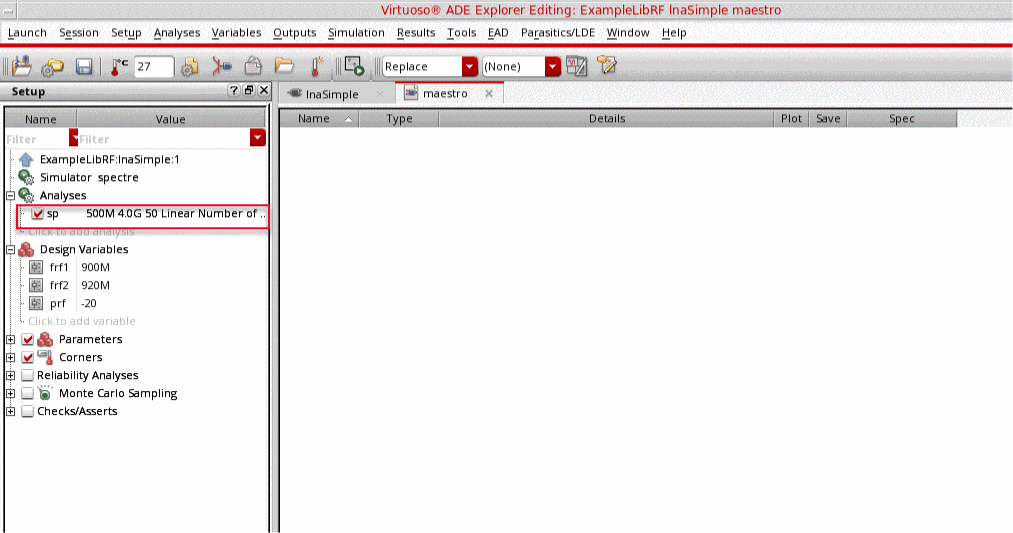
Task: Click 'Click to add variable'
Action: pos(82,321)
